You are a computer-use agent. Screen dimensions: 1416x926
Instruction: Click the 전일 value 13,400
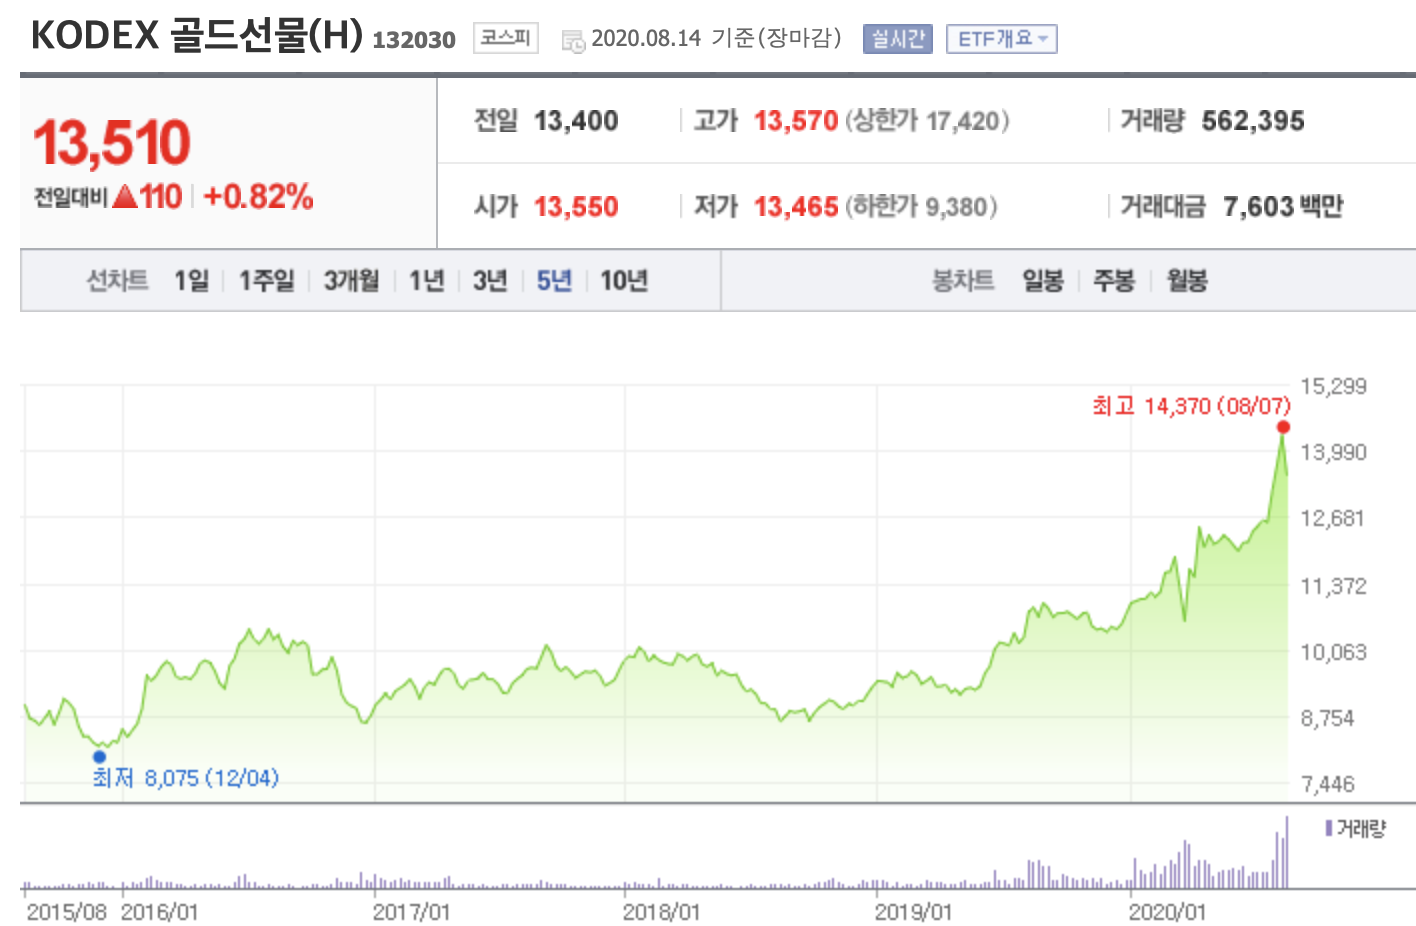pyautogui.click(x=576, y=121)
